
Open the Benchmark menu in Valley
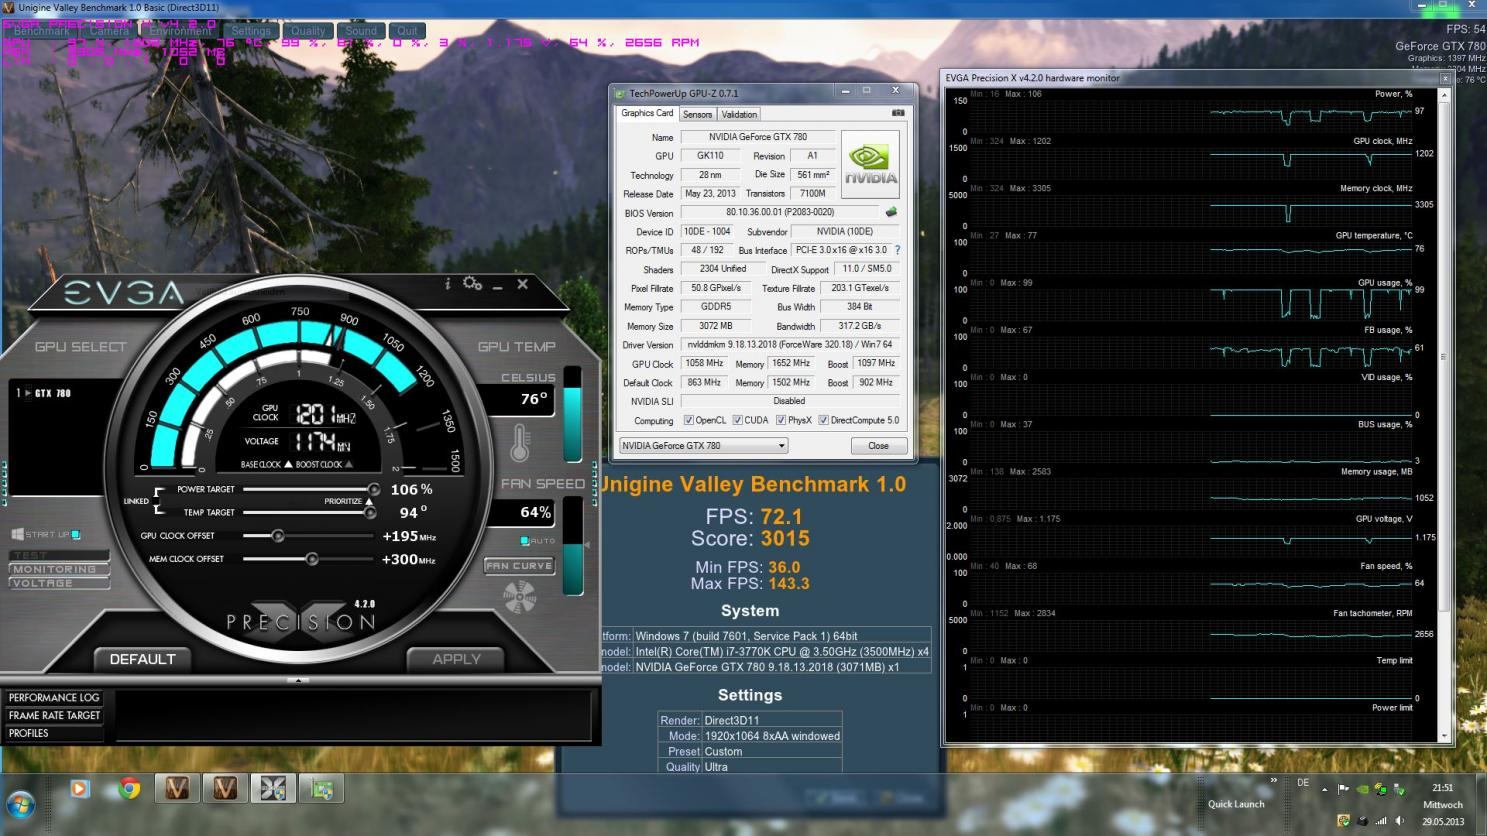(42, 31)
